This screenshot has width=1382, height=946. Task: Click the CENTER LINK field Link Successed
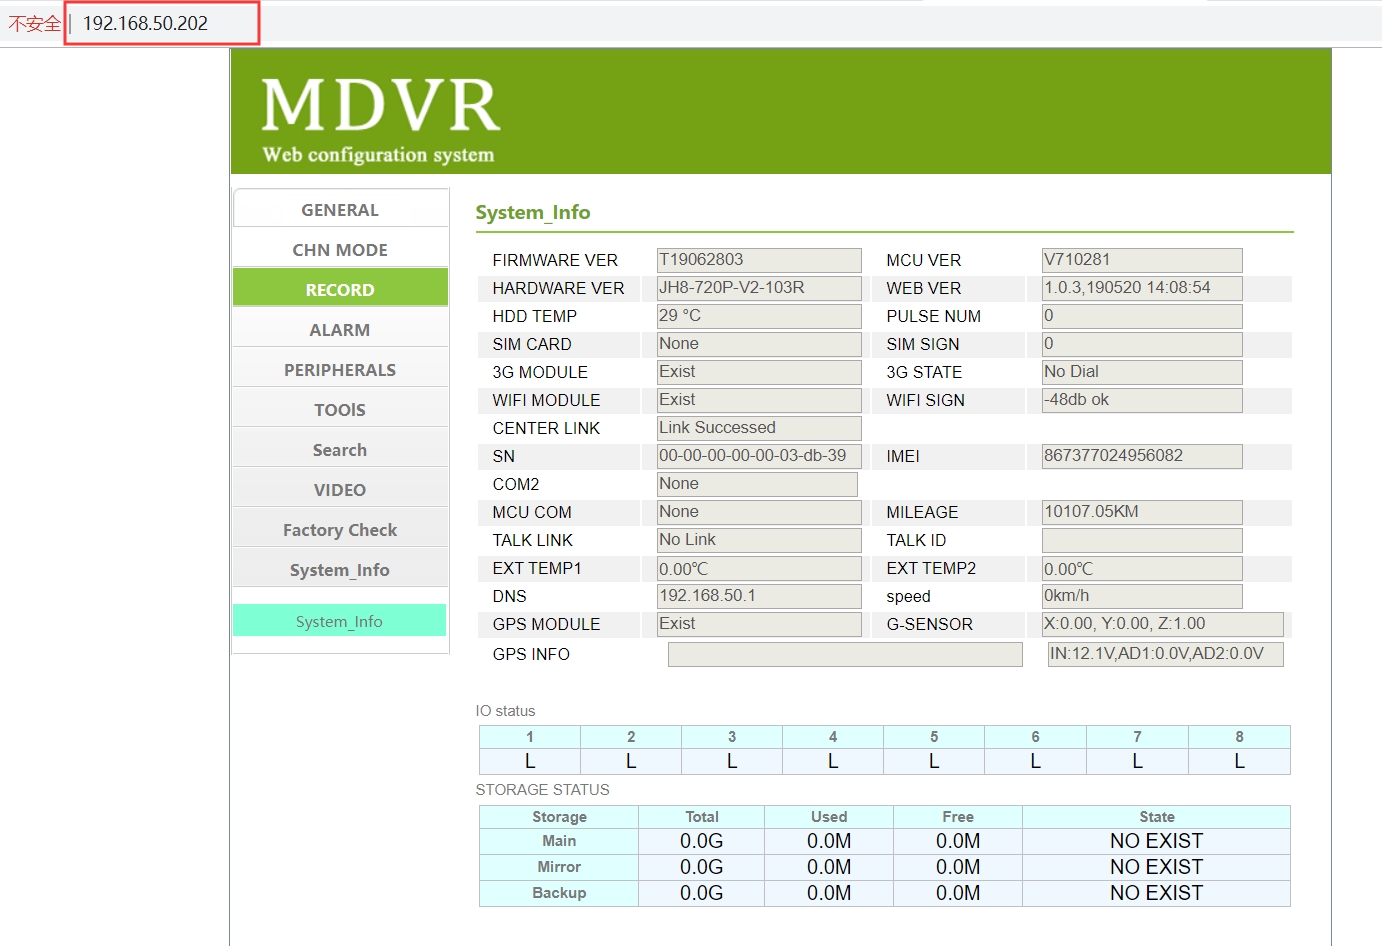coord(759,428)
